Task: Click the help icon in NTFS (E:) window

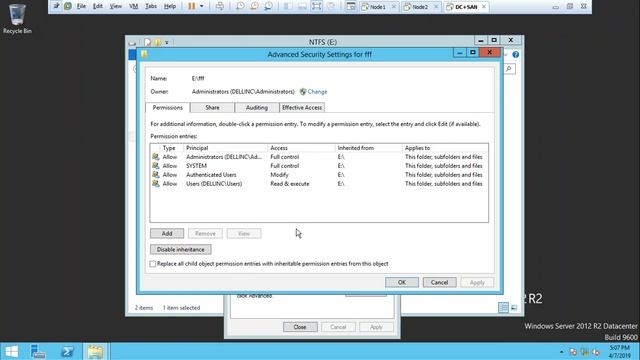Action: [x=516, y=54]
